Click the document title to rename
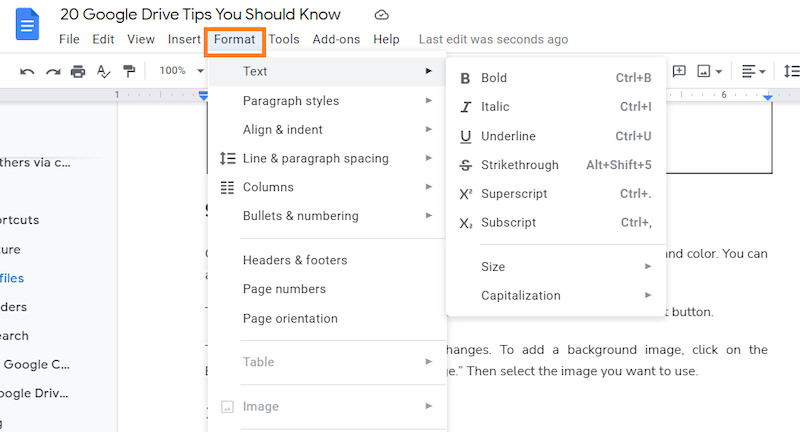The width and height of the screenshot is (800, 432). [x=201, y=14]
